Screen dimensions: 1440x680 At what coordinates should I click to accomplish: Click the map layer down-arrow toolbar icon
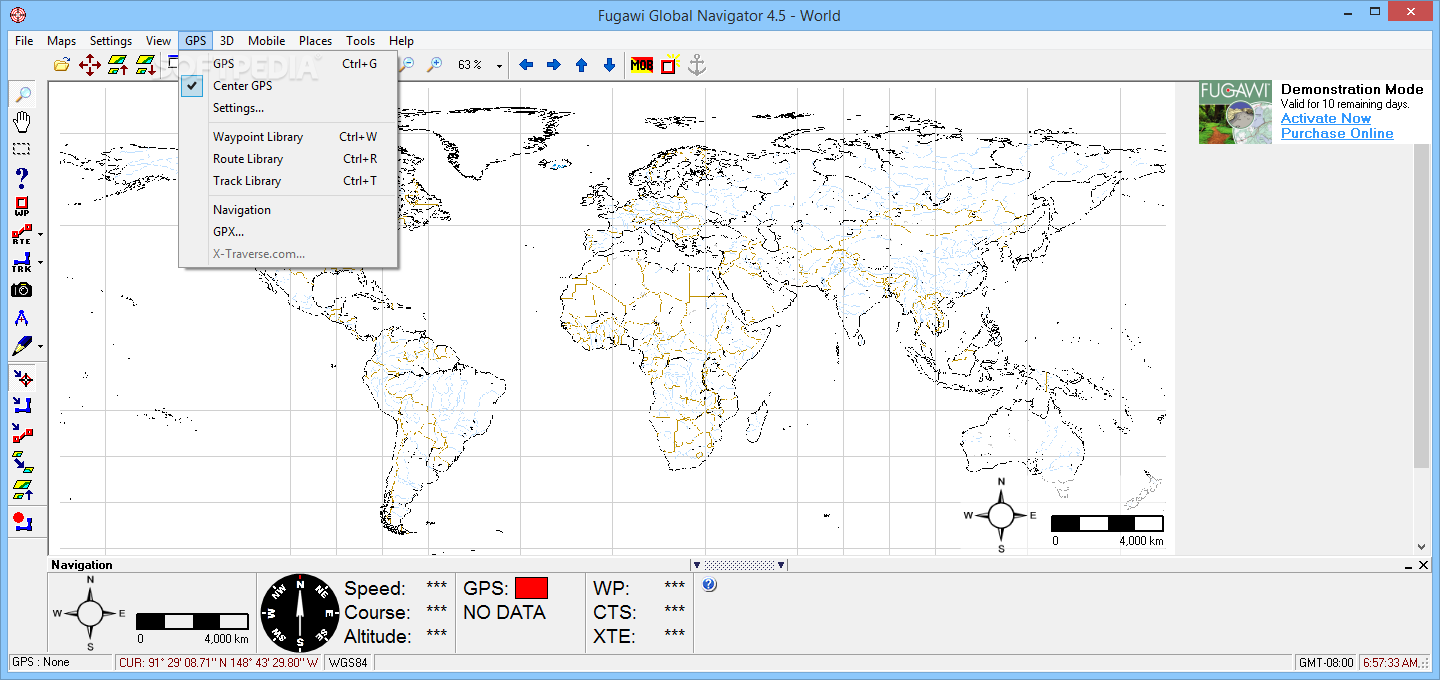[146, 65]
